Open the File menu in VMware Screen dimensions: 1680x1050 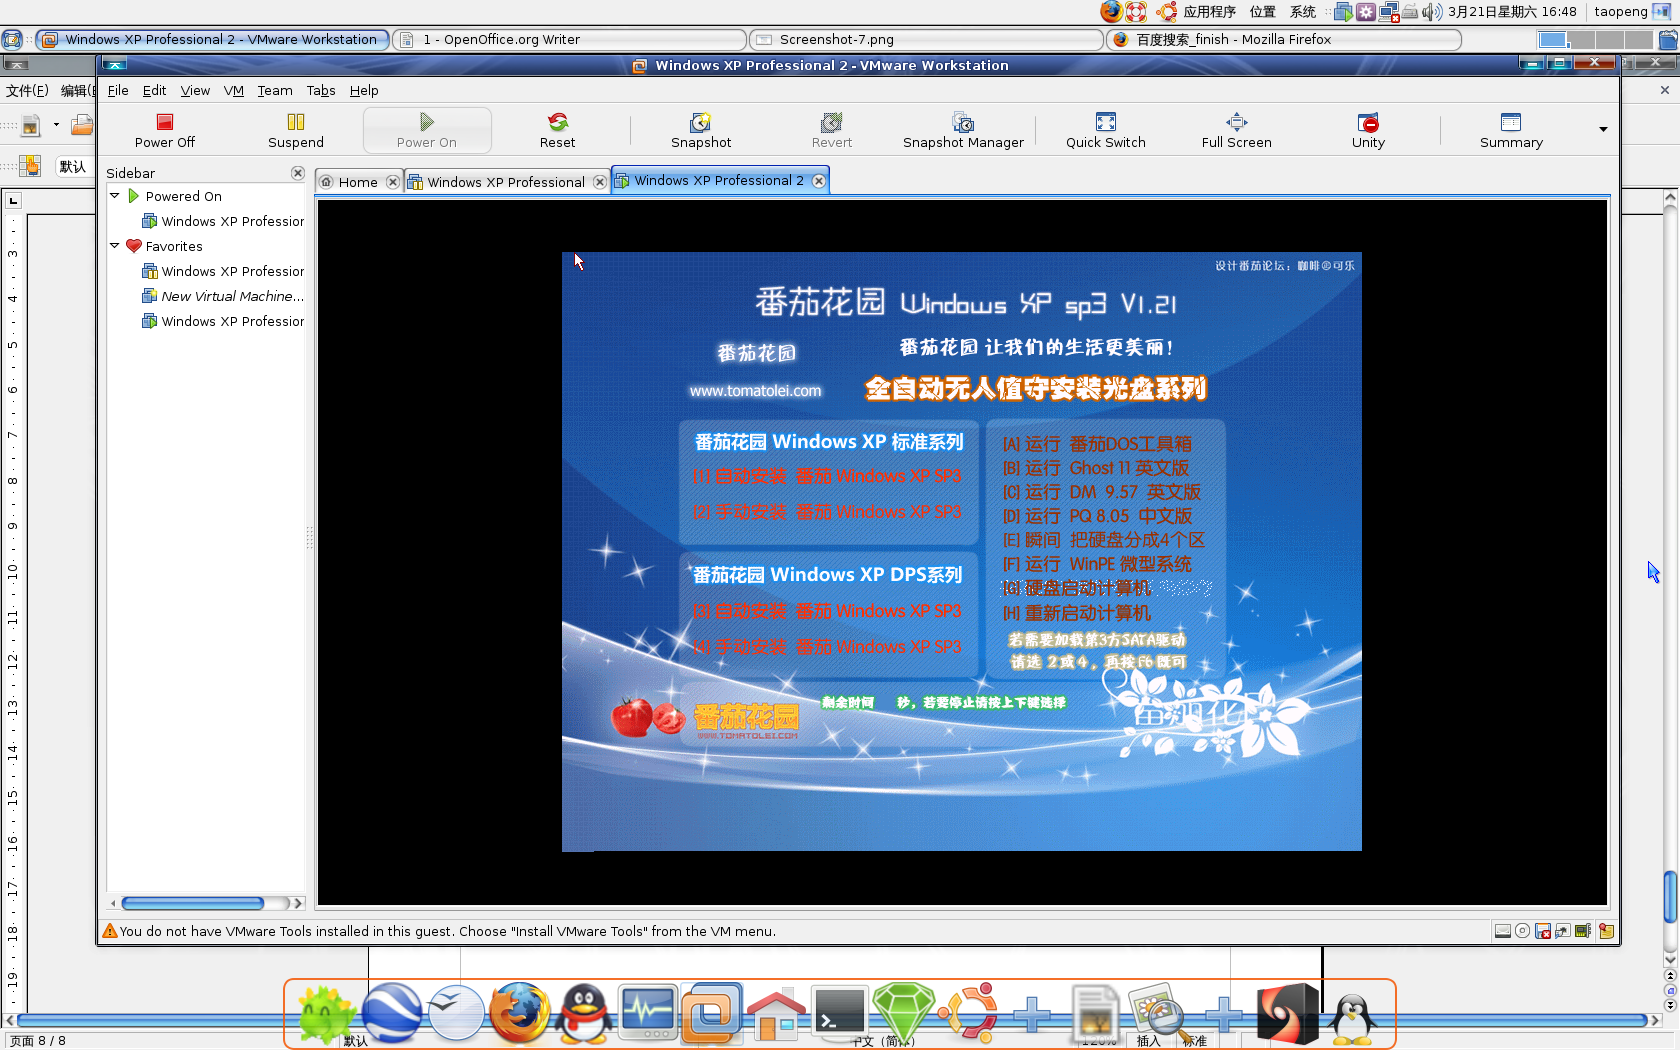coord(118,90)
